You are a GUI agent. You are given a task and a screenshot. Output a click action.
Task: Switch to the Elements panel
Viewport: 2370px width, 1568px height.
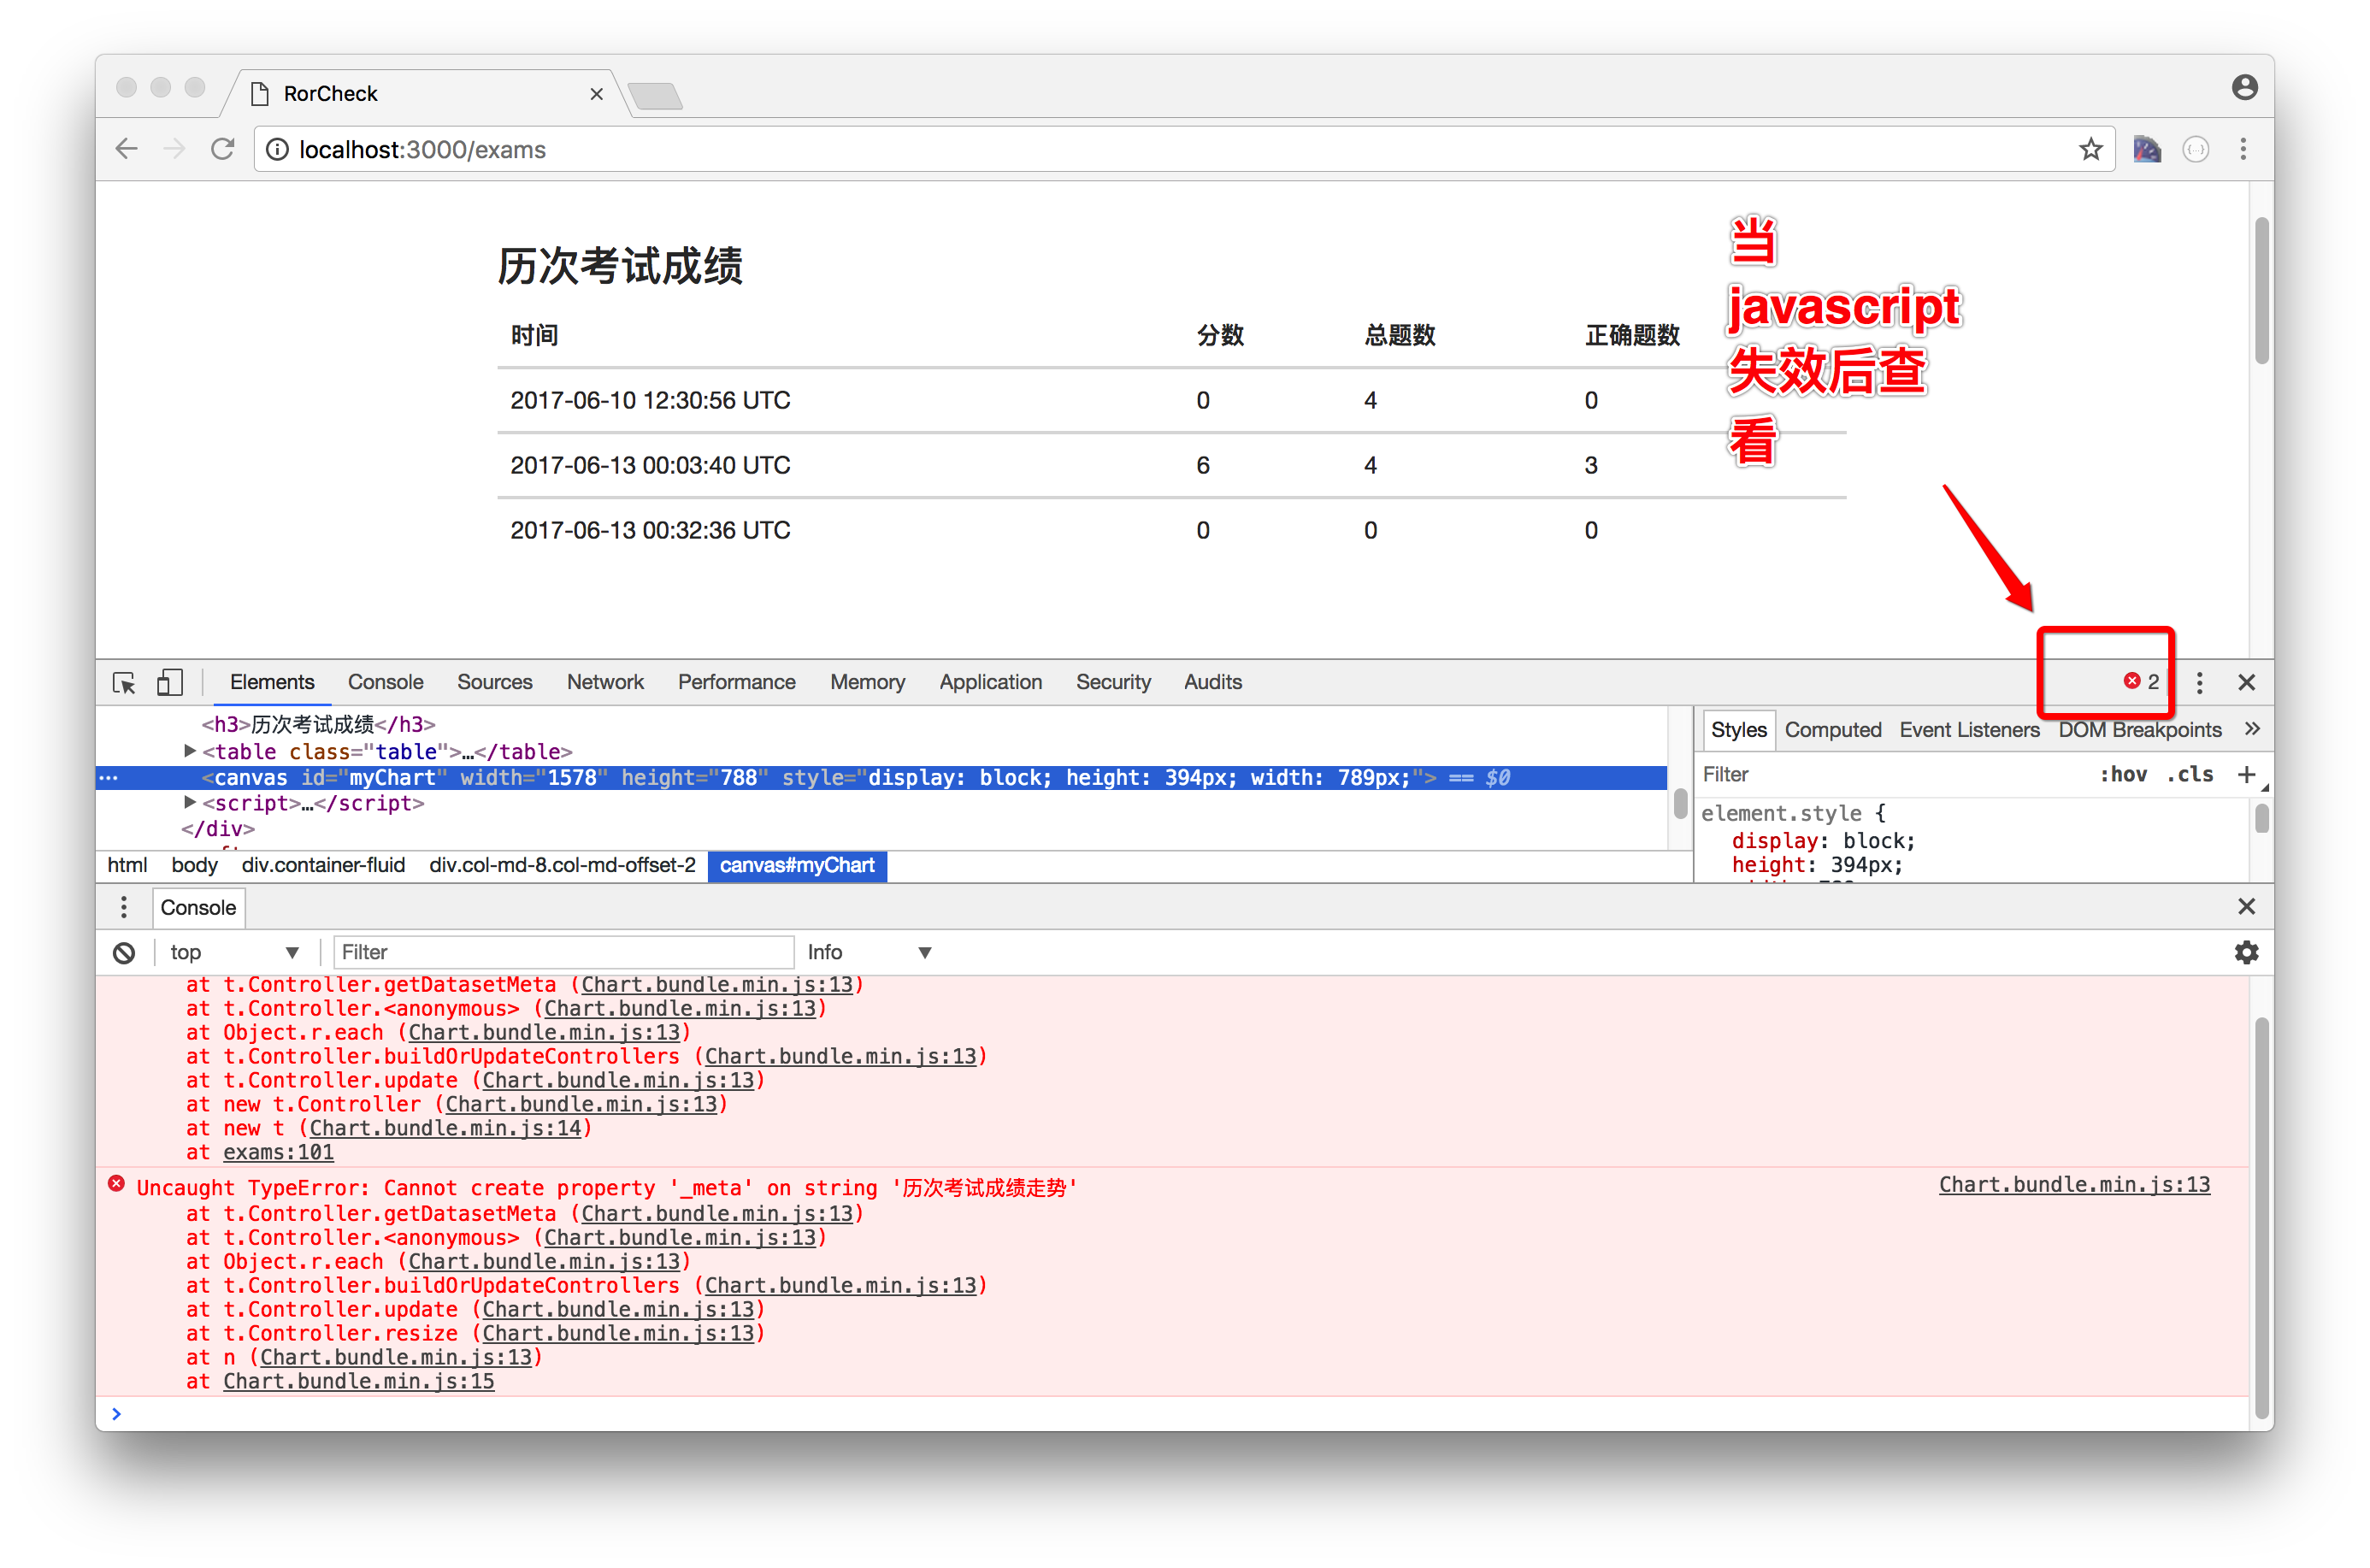coord(272,682)
